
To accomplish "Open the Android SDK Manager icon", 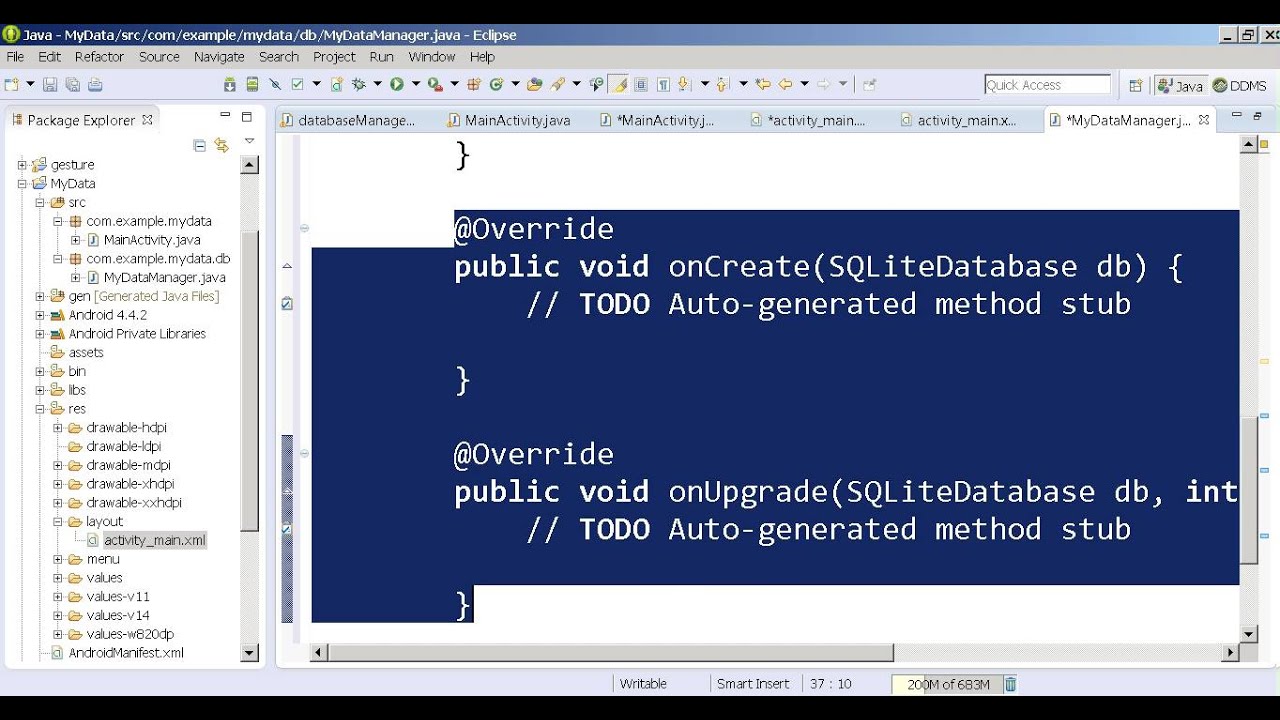I will pos(229,85).
